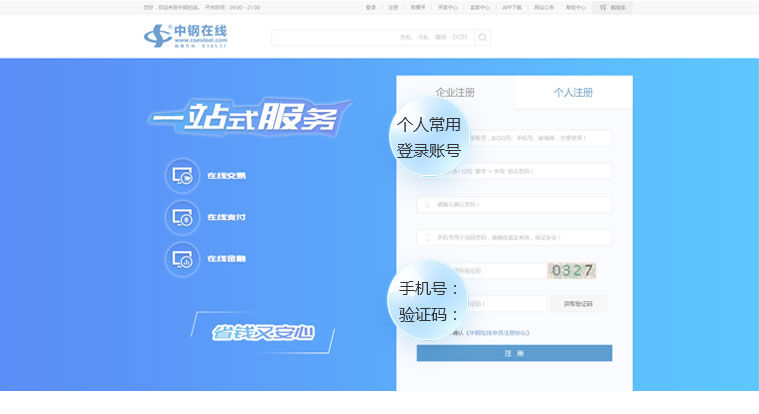The image size is (759, 414).
Task: Open the APP下载 link
Action: coord(512,7)
